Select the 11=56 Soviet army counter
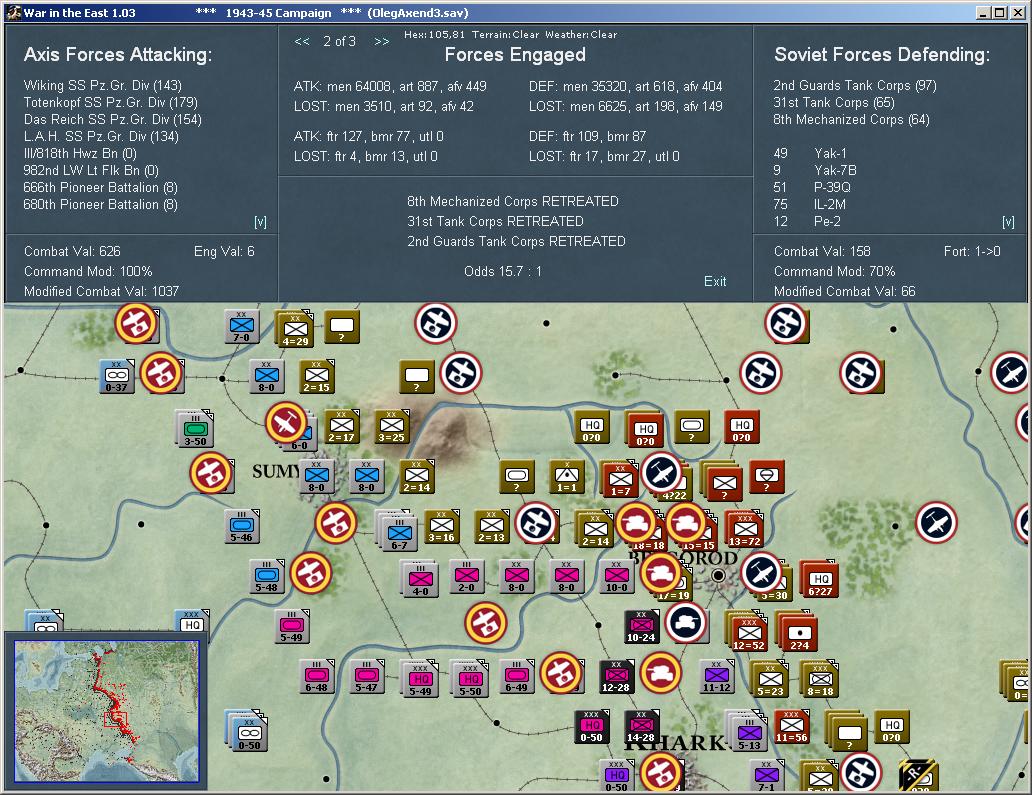The width and height of the screenshot is (1032, 795). coord(791,727)
